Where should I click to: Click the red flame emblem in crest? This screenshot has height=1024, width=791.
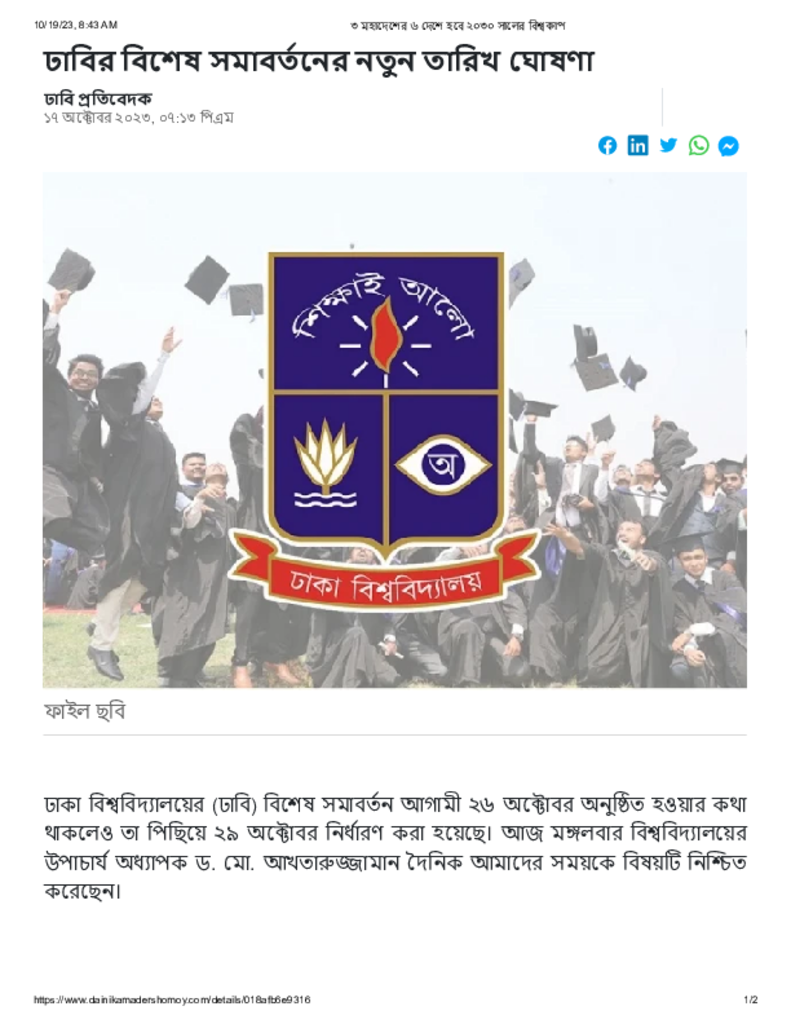click(385, 334)
